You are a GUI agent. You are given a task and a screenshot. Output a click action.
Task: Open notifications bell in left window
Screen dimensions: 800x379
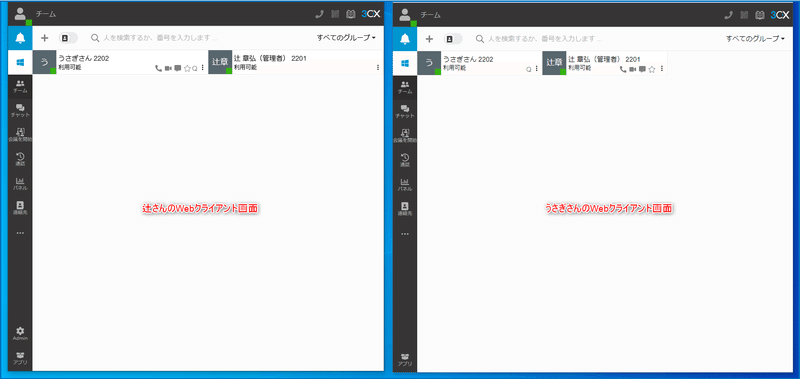(x=20, y=38)
